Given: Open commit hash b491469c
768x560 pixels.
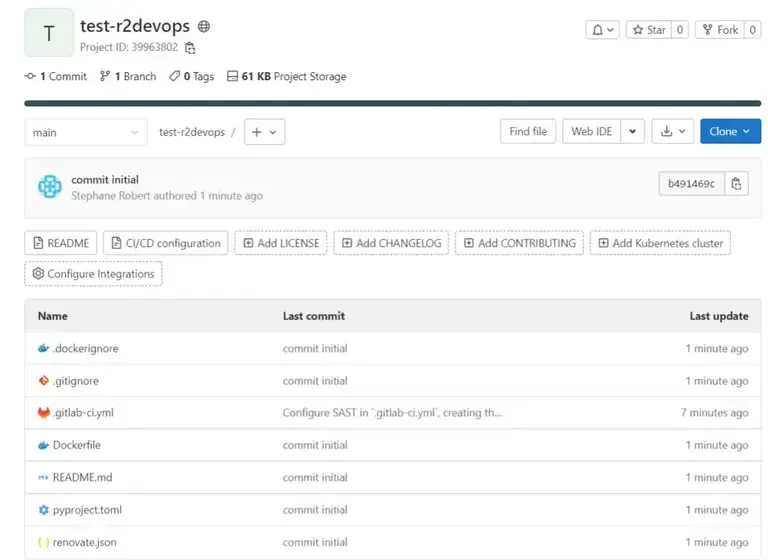Looking at the screenshot, I should [692, 184].
